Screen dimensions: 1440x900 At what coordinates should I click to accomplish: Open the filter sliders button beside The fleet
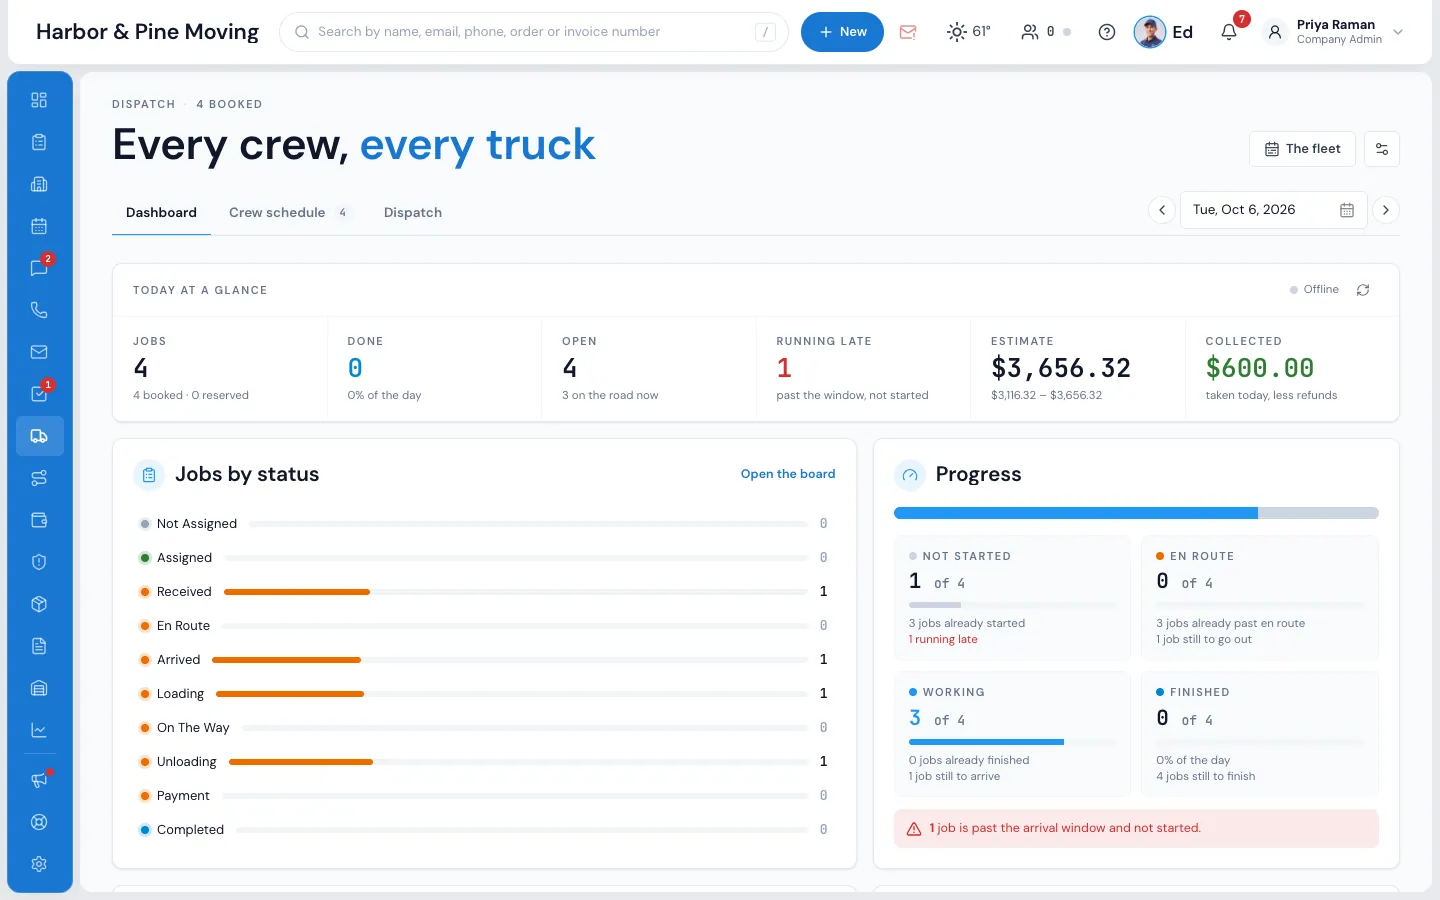pyautogui.click(x=1382, y=149)
